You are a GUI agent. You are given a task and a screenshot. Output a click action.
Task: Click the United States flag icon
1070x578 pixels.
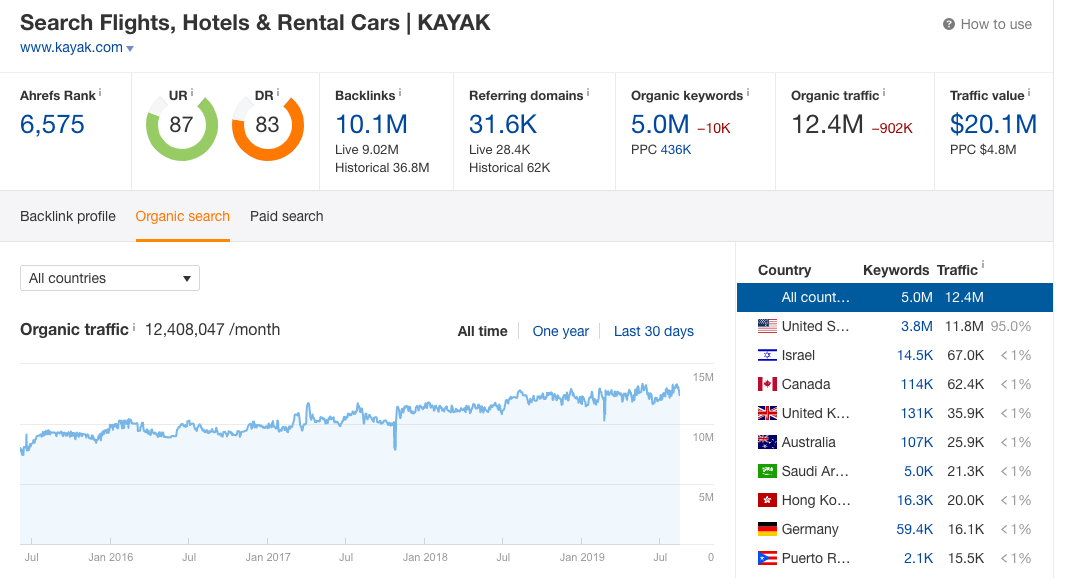point(767,325)
